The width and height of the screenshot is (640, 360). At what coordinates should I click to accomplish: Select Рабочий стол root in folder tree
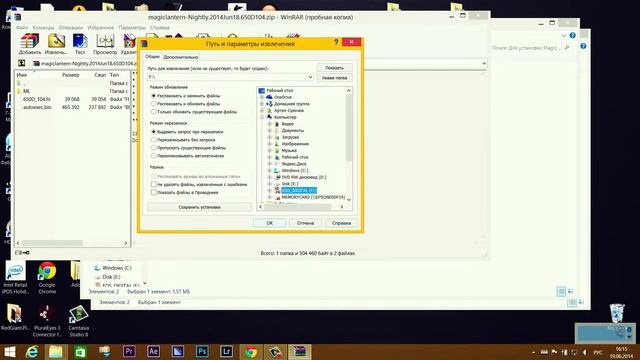(280, 90)
